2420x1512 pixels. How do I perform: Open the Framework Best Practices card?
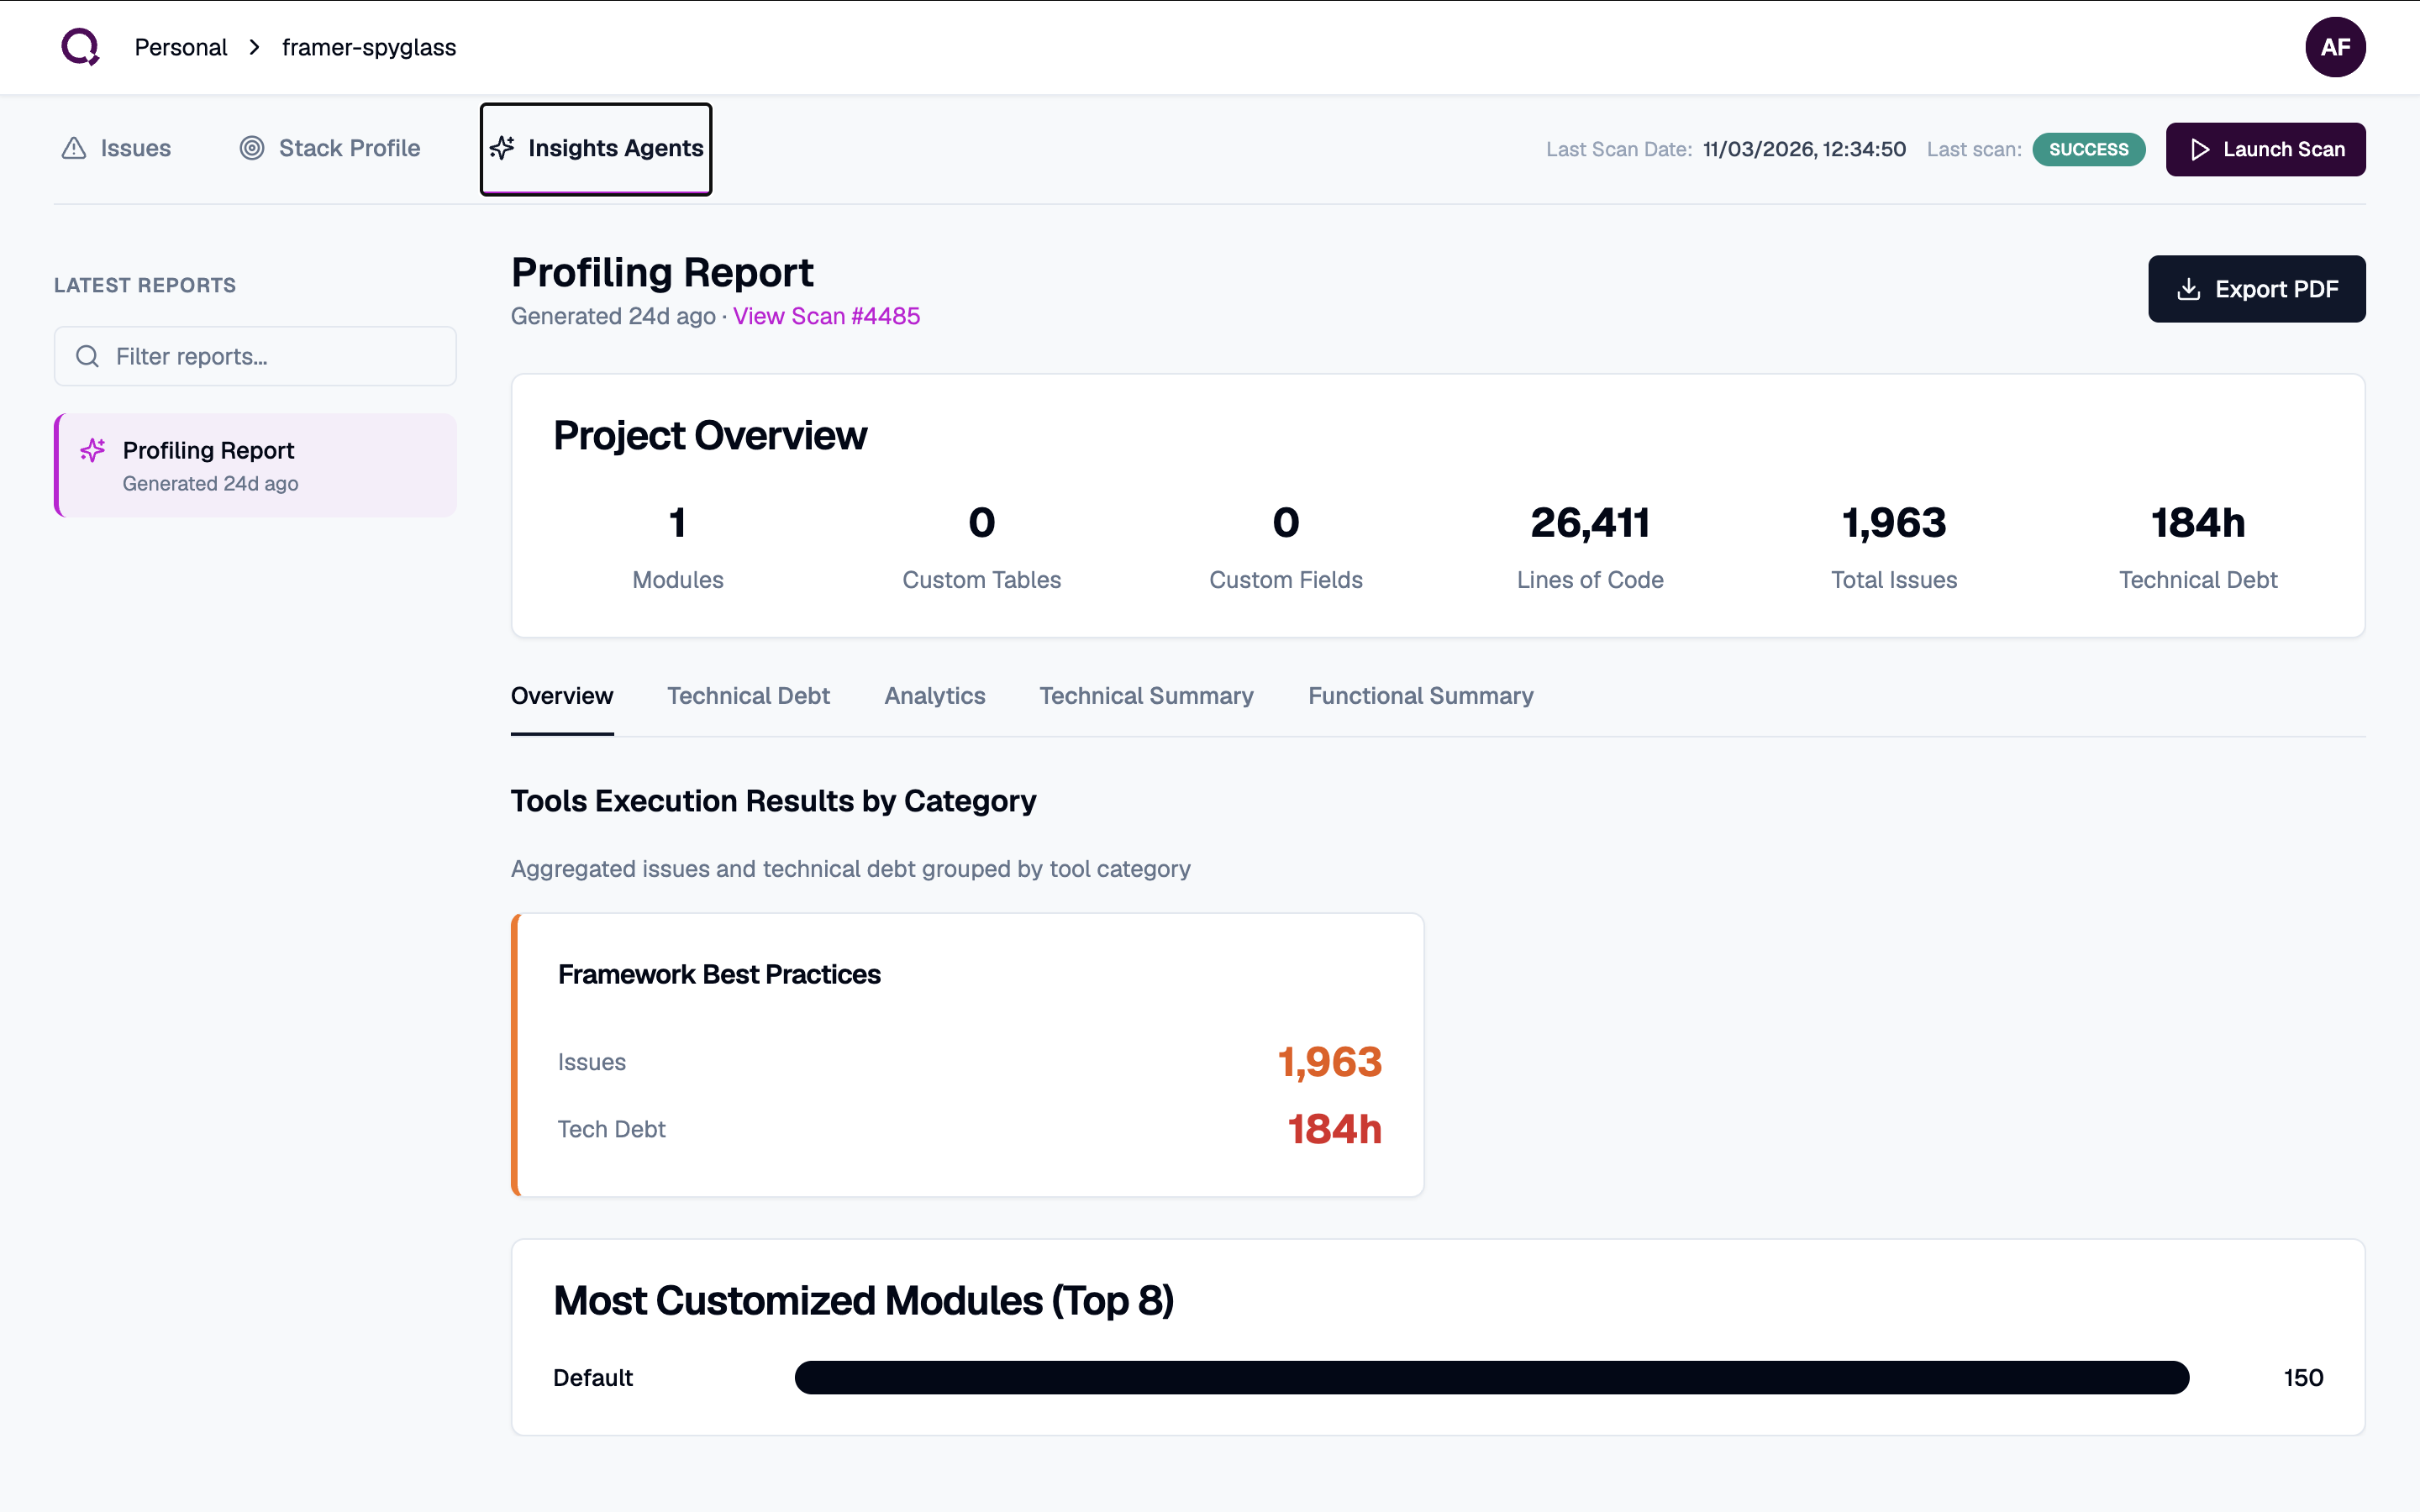click(967, 1055)
